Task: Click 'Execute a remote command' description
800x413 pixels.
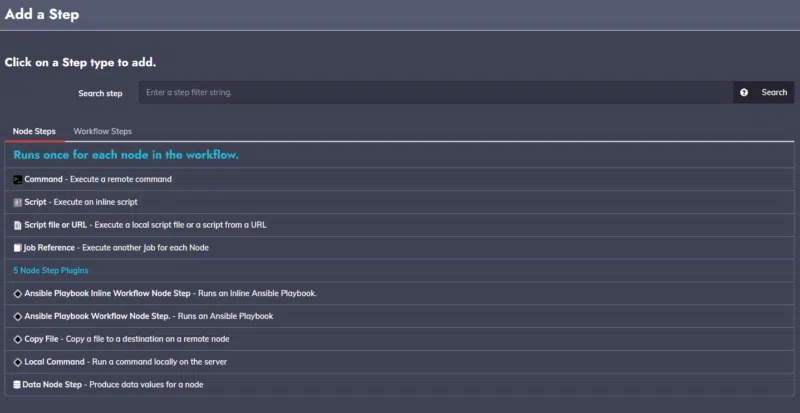Action: [x=121, y=179]
